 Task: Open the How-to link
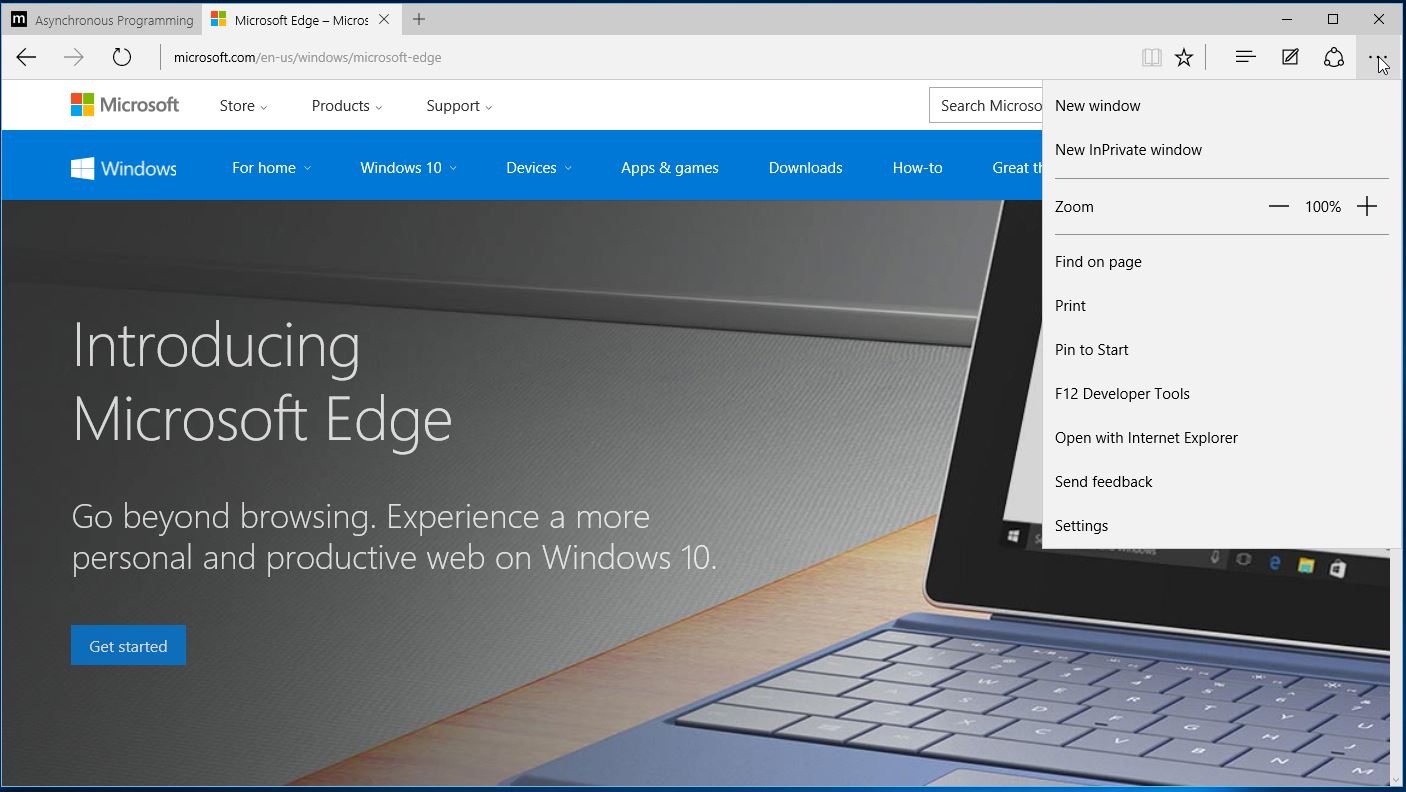[x=918, y=168]
